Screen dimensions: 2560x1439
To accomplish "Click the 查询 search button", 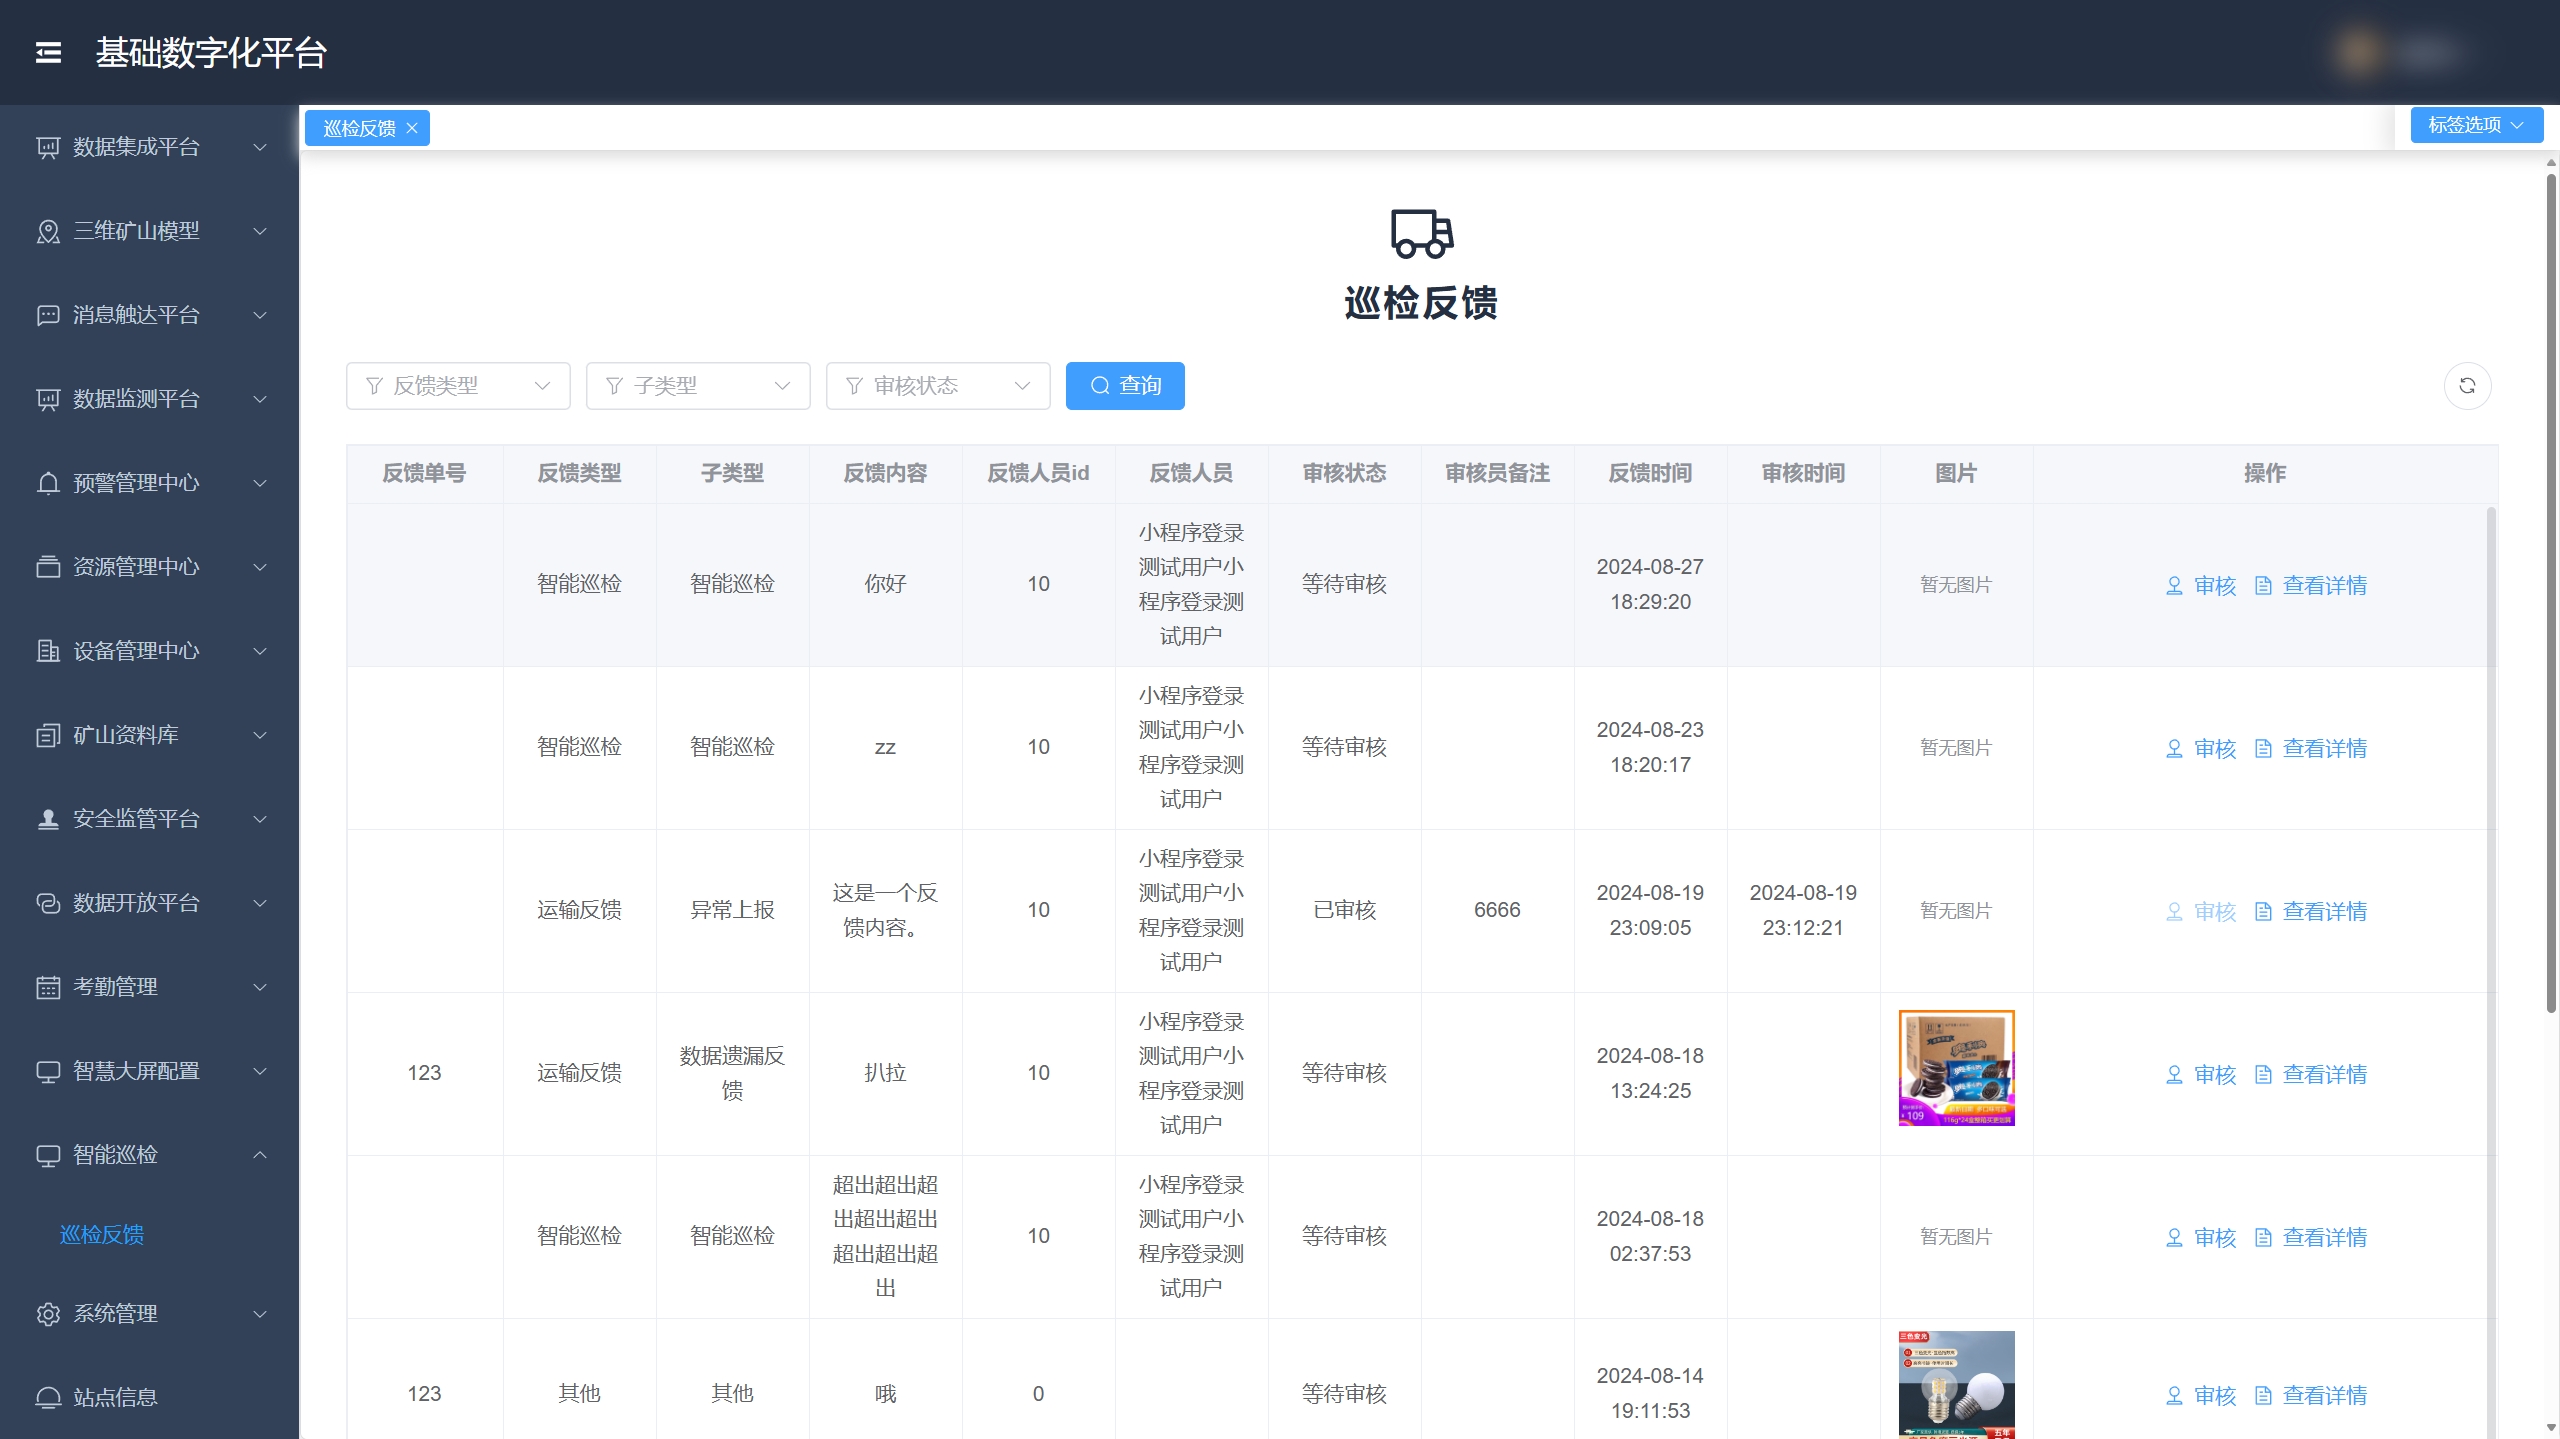I will point(1125,386).
